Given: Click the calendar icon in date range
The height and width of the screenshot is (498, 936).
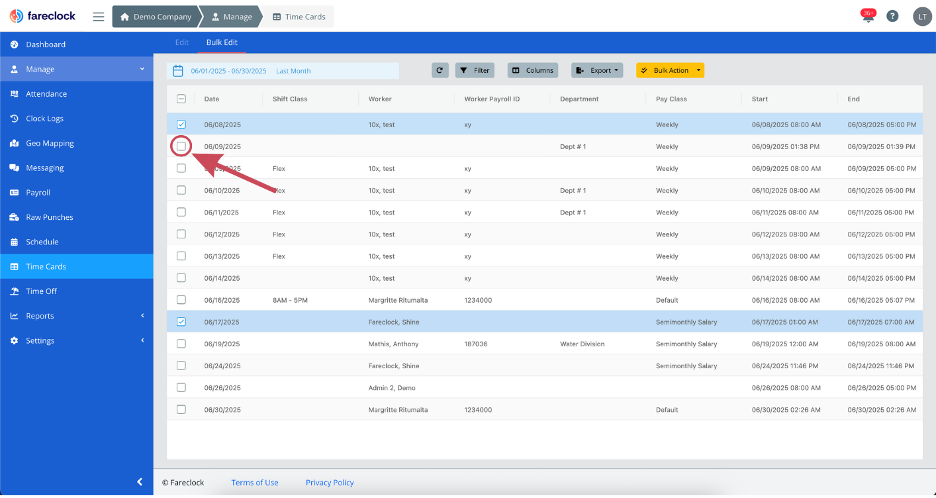Looking at the screenshot, I should click(177, 70).
